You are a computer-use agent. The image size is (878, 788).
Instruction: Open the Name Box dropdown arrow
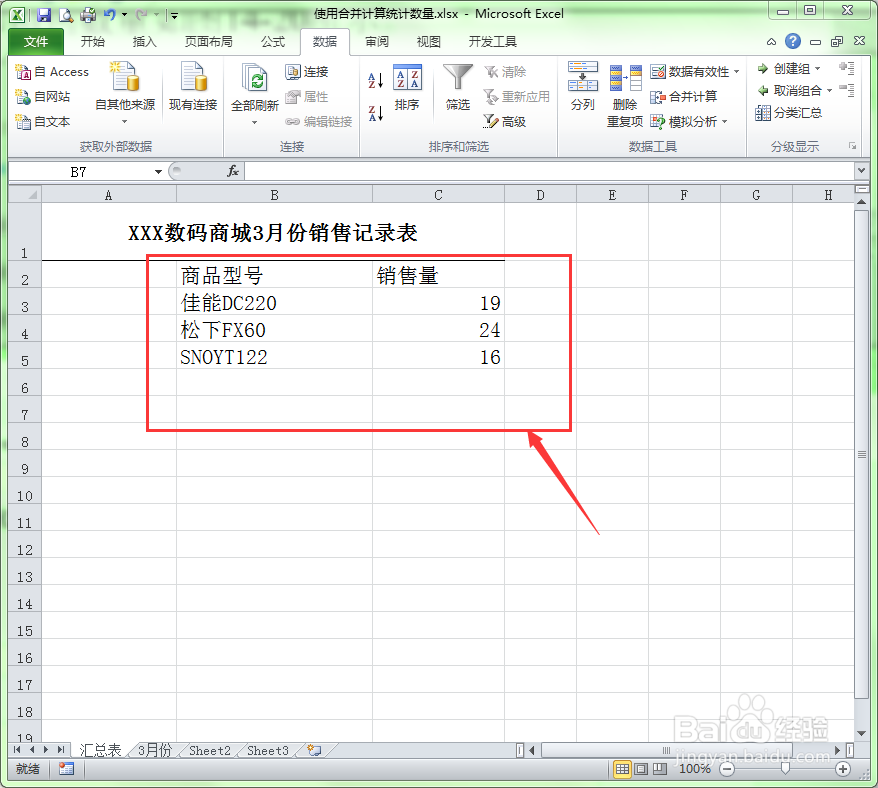coord(158,171)
